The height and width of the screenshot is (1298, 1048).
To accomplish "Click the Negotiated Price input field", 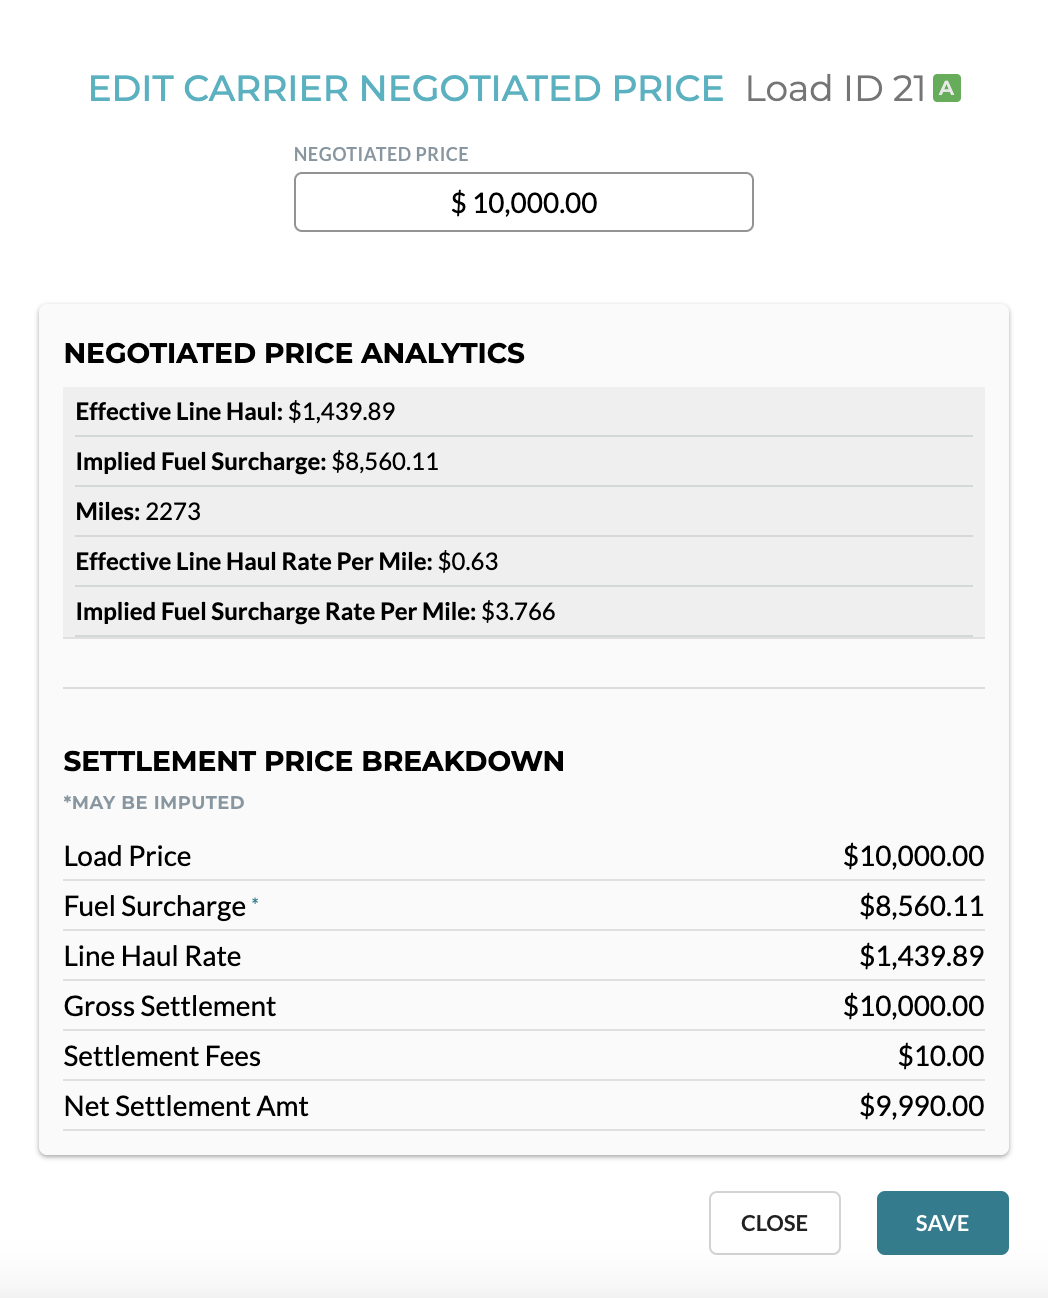I will click(x=523, y=202).
